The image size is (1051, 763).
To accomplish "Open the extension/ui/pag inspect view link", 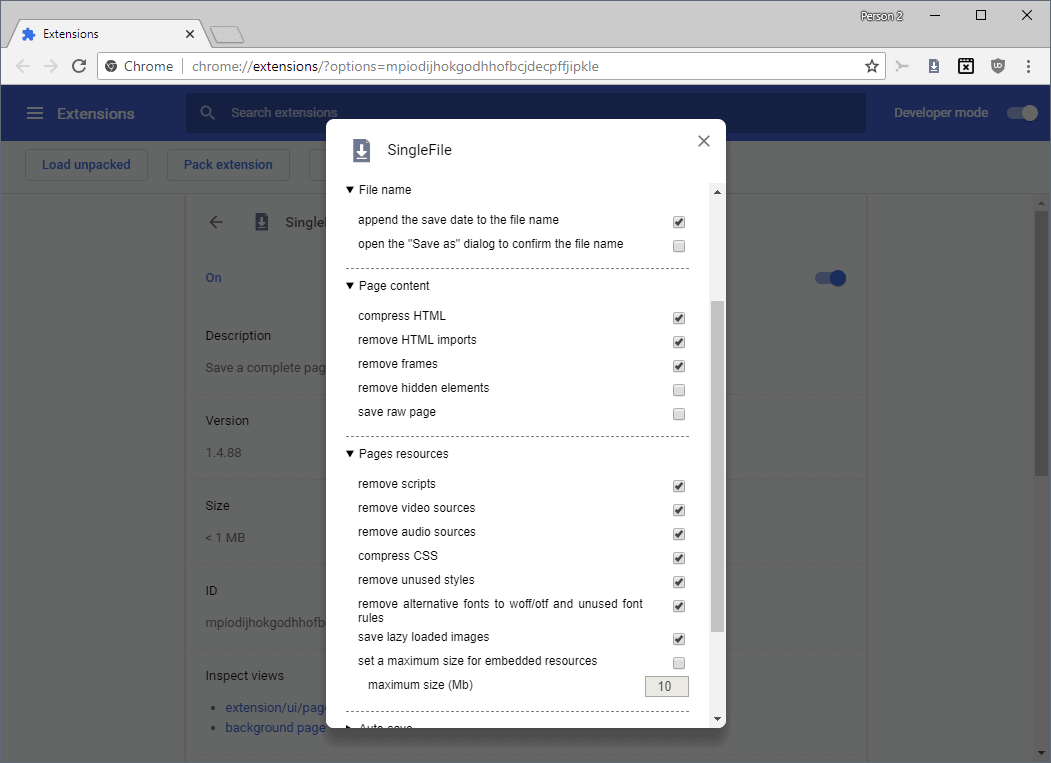I will (x=275, y=707).
